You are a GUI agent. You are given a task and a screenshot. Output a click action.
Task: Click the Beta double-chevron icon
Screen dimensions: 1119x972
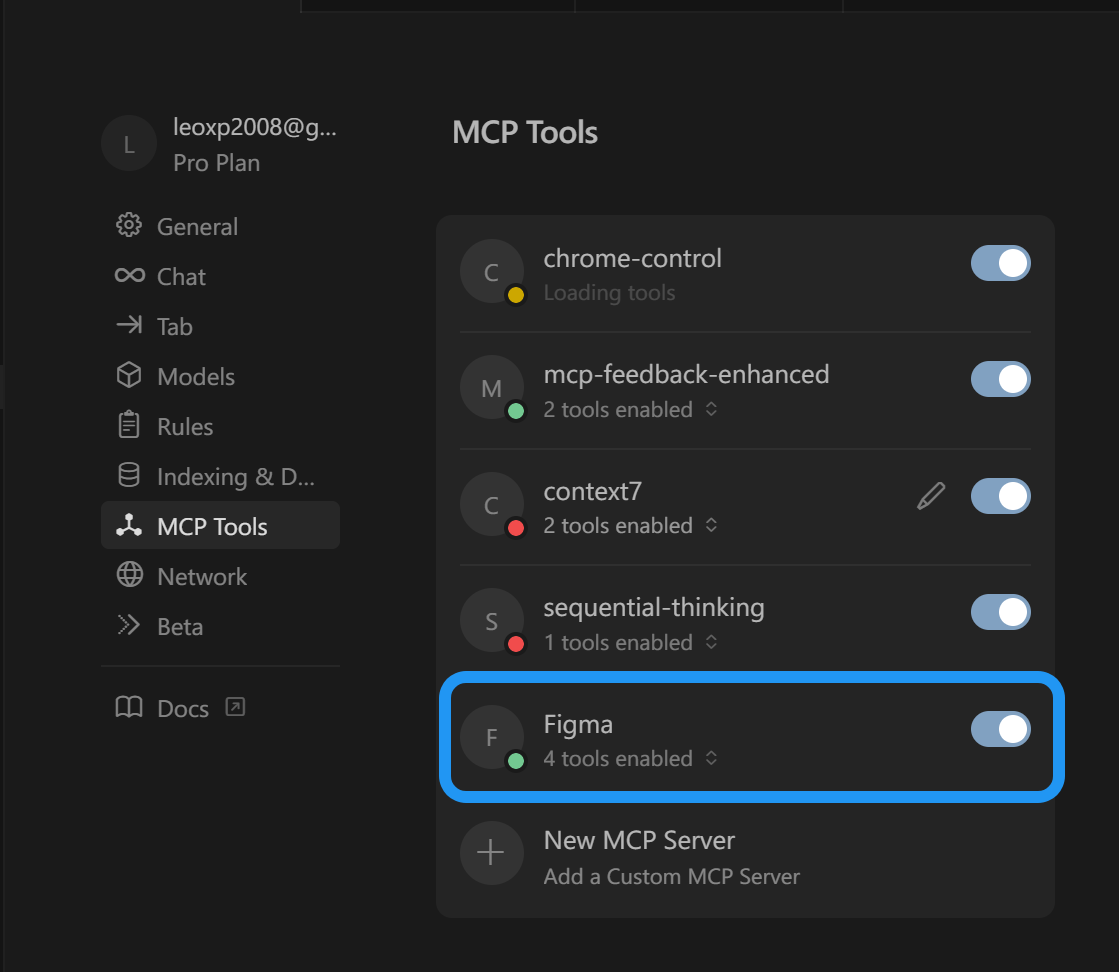(129, 625)
